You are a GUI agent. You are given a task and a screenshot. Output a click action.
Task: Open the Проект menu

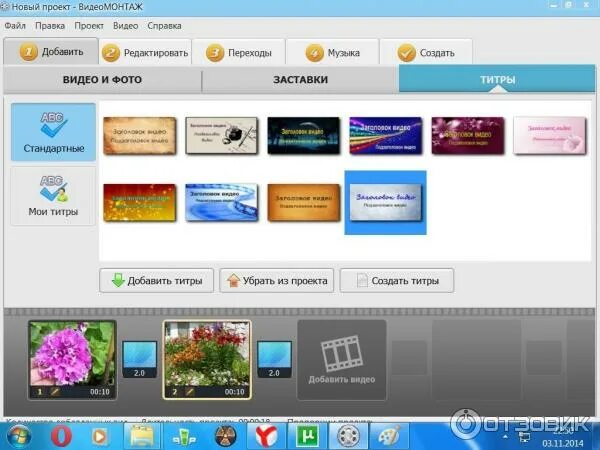[89, 26]
